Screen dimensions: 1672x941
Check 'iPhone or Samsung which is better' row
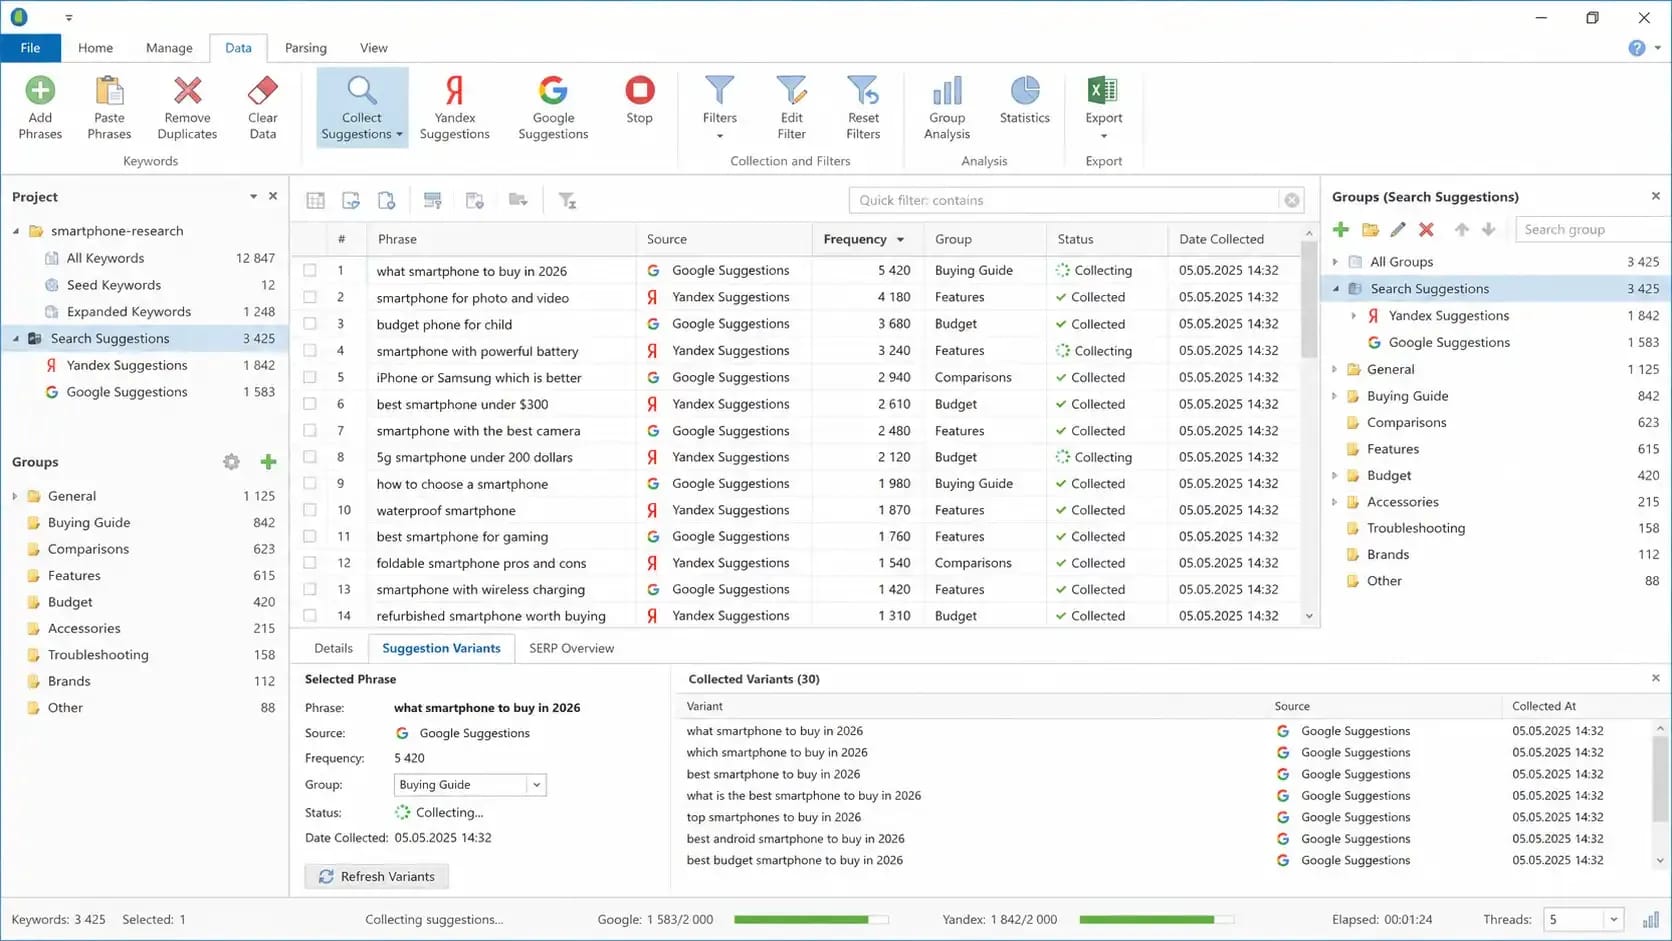coord(310,377)
